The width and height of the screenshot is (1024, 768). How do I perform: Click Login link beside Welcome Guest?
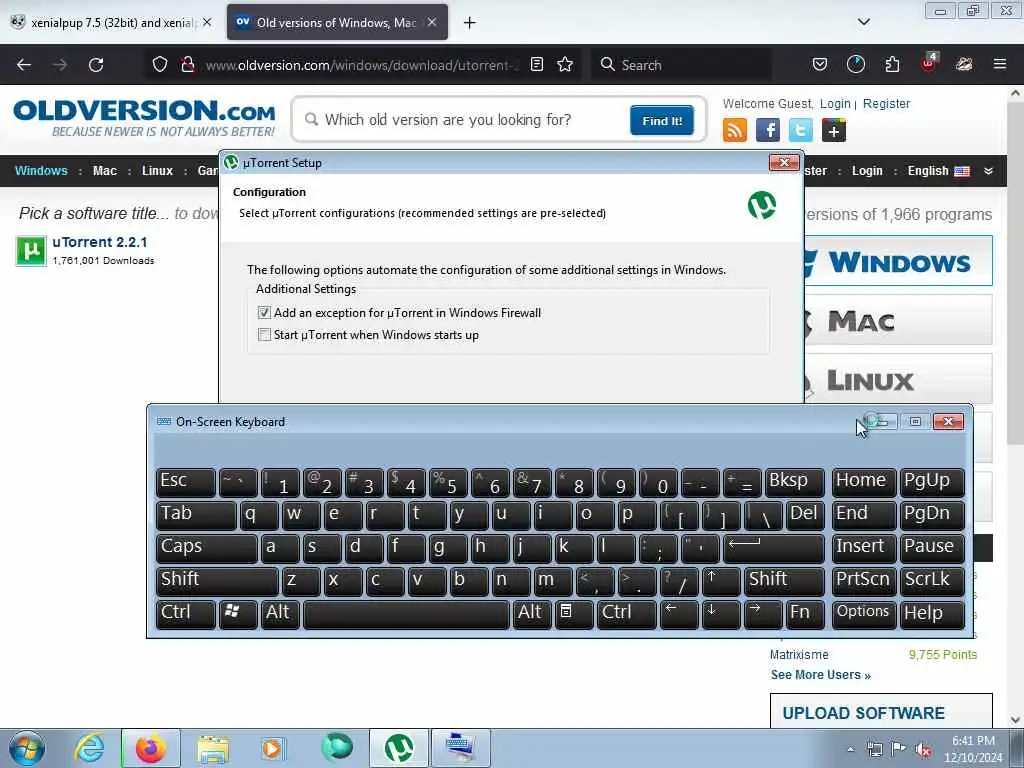point(835,104)
